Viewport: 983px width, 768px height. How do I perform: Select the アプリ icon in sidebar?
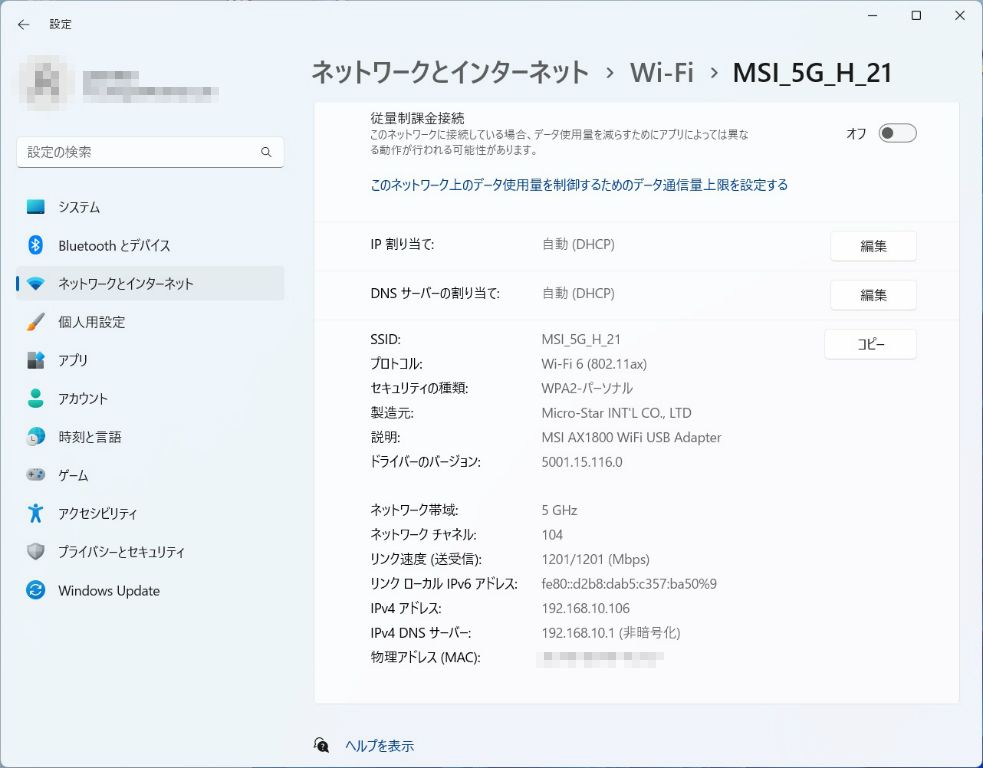point(36,360)
